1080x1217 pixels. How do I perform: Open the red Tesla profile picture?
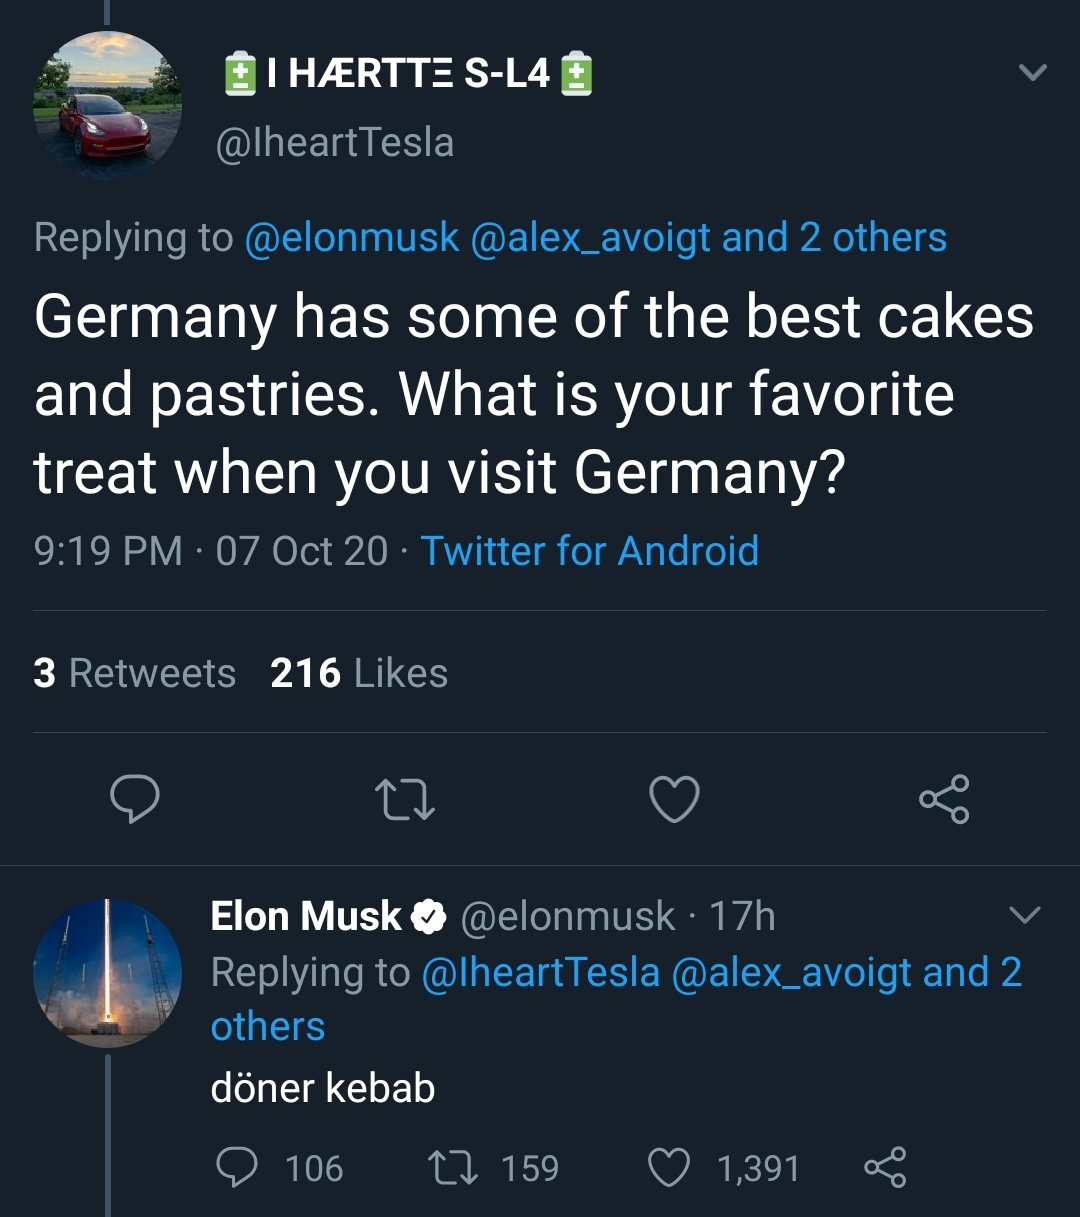108,106
